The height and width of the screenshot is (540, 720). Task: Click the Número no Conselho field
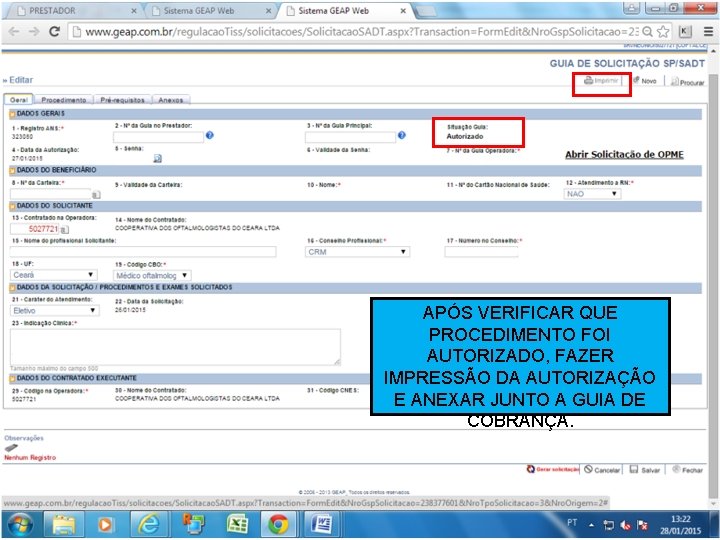481,251
